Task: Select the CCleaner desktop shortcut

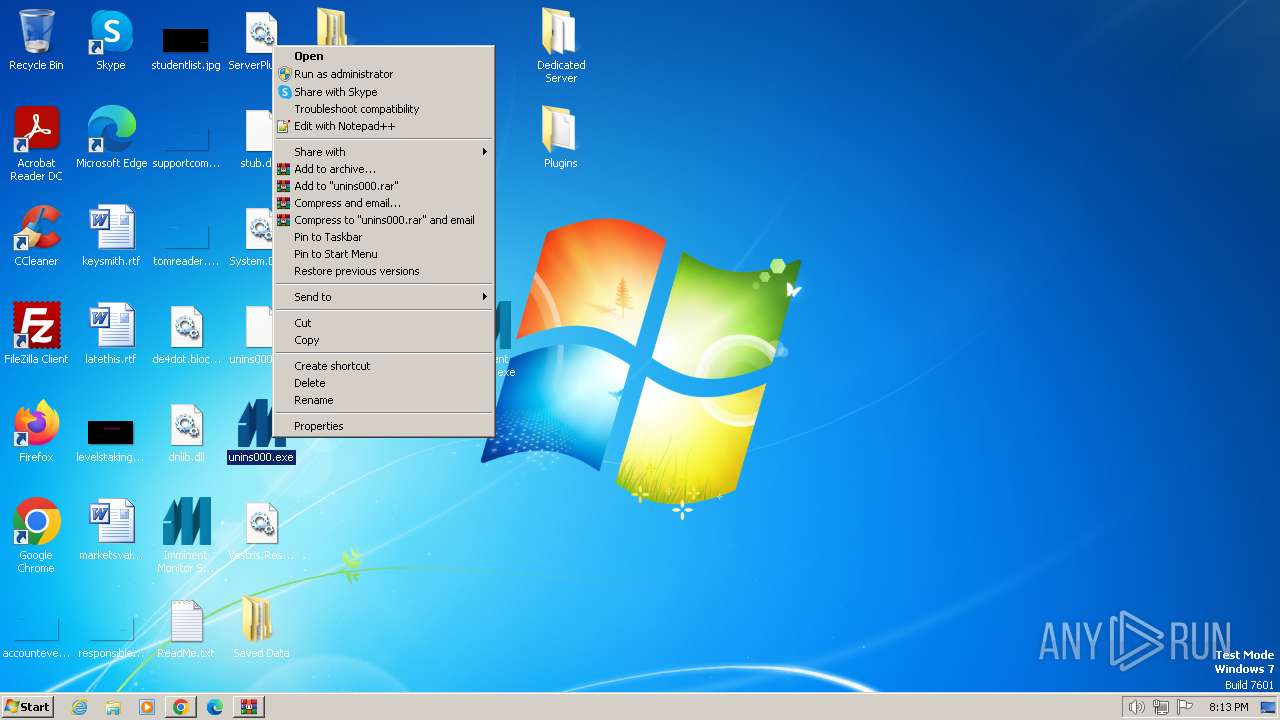Action: (x=36, y=235)
